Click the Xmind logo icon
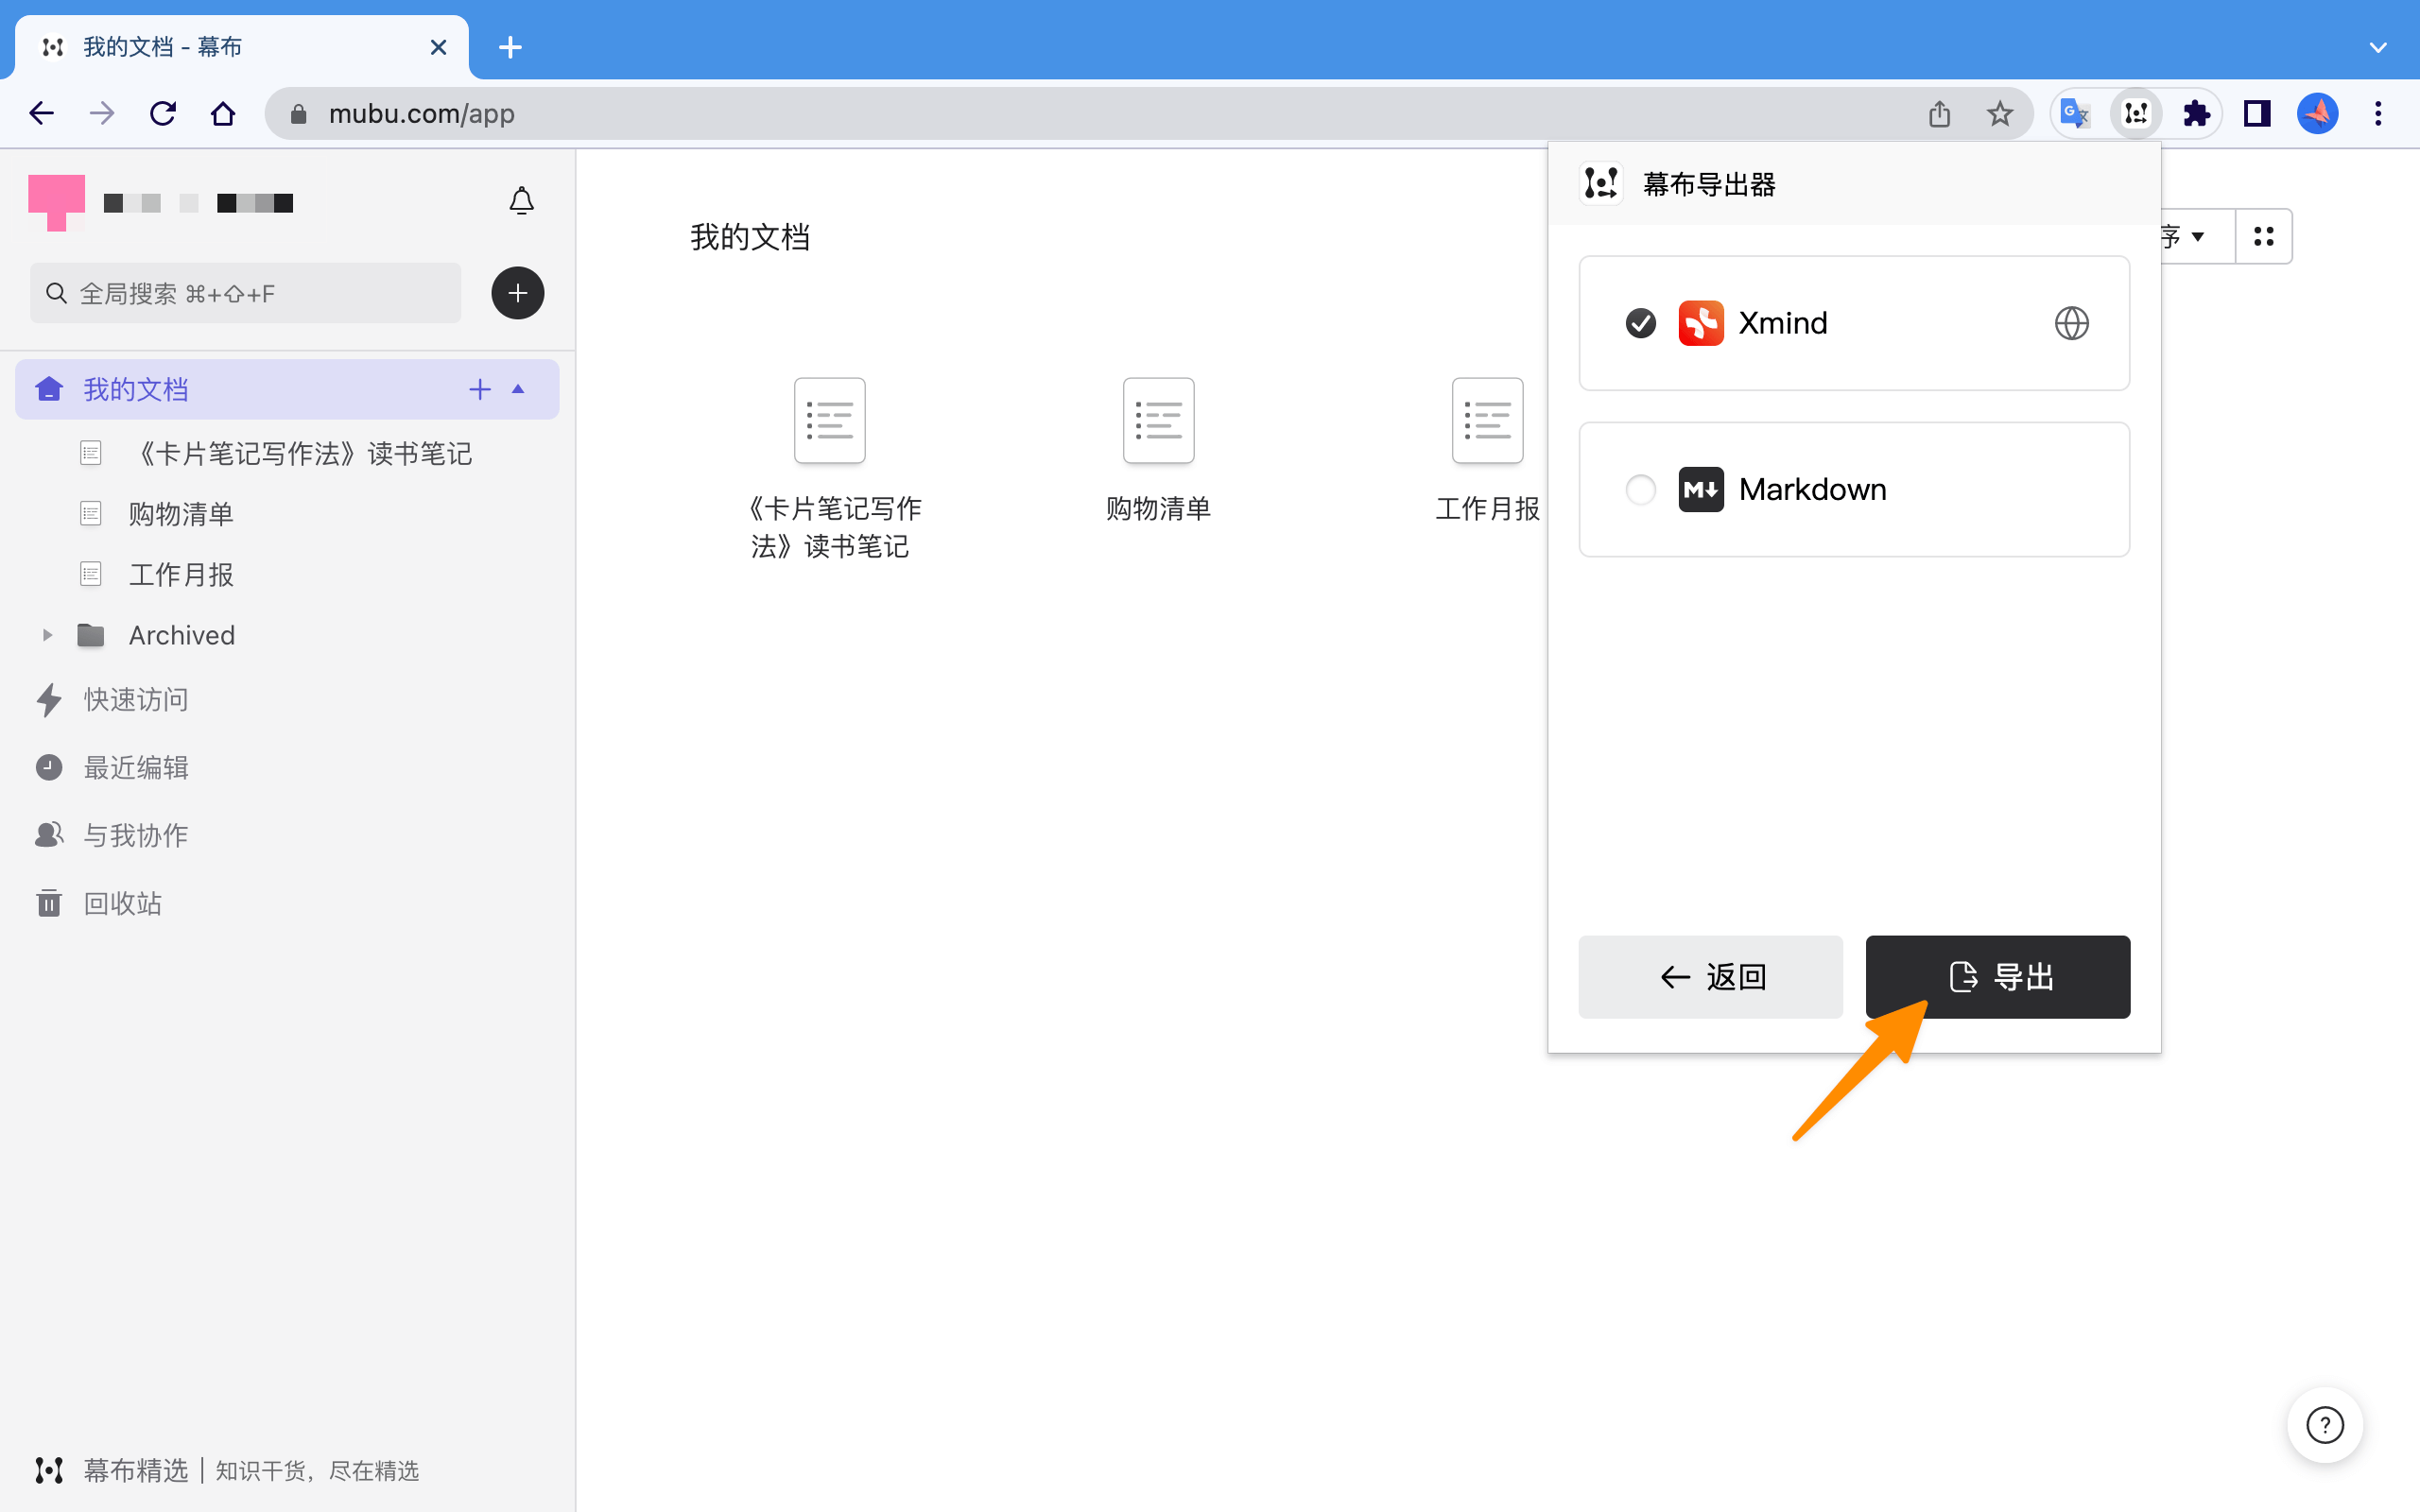Image resolution: width=2420 pixels, height=1512 pixels. coord(1700,323)
